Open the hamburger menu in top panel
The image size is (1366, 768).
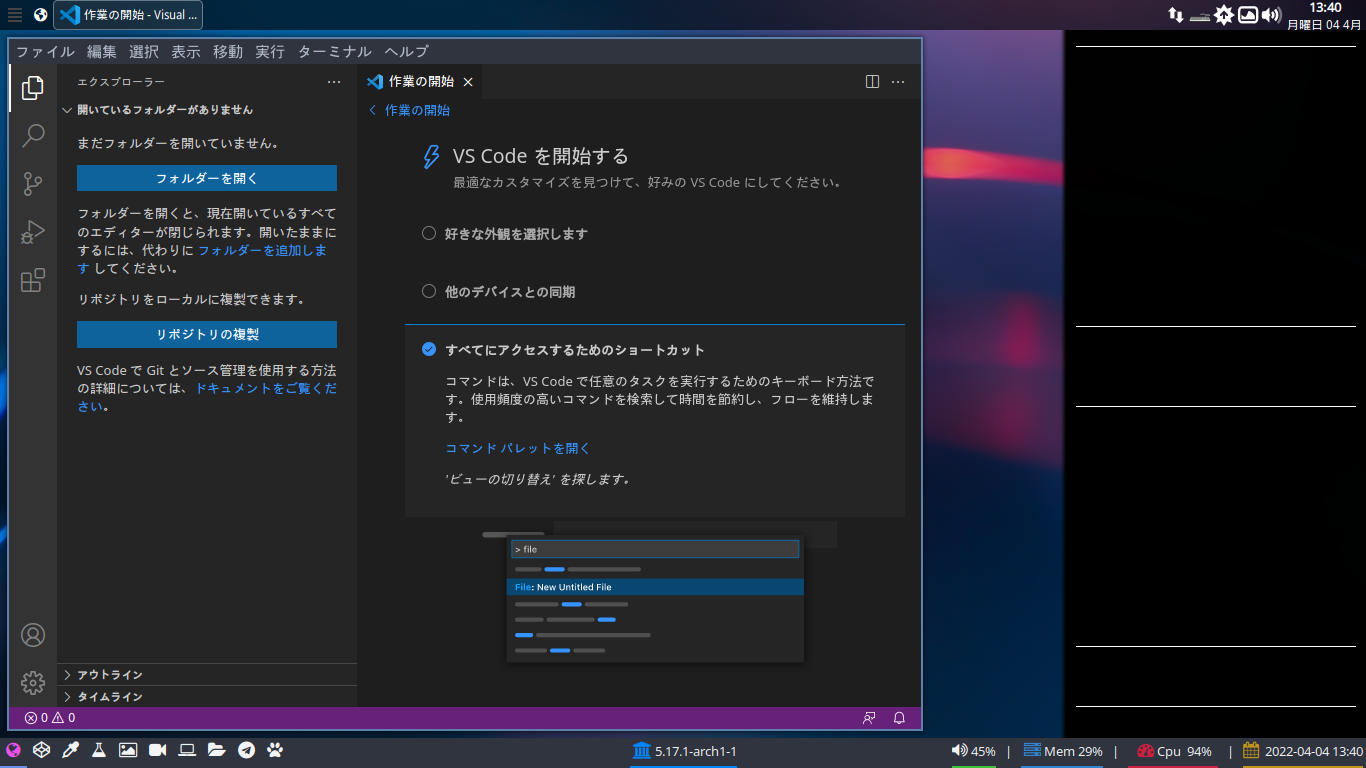(x=15, y=15)
